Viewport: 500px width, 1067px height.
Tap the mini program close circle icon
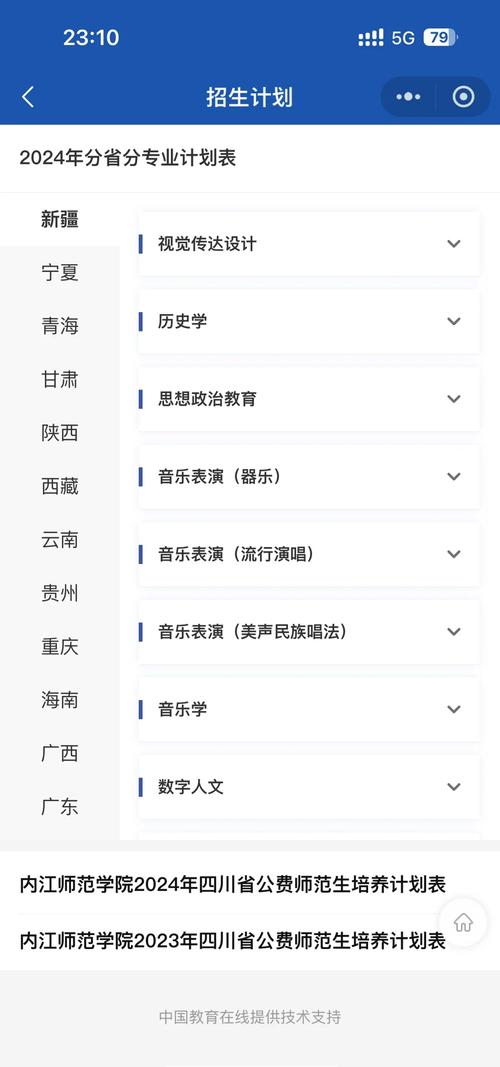pos(463,97)
